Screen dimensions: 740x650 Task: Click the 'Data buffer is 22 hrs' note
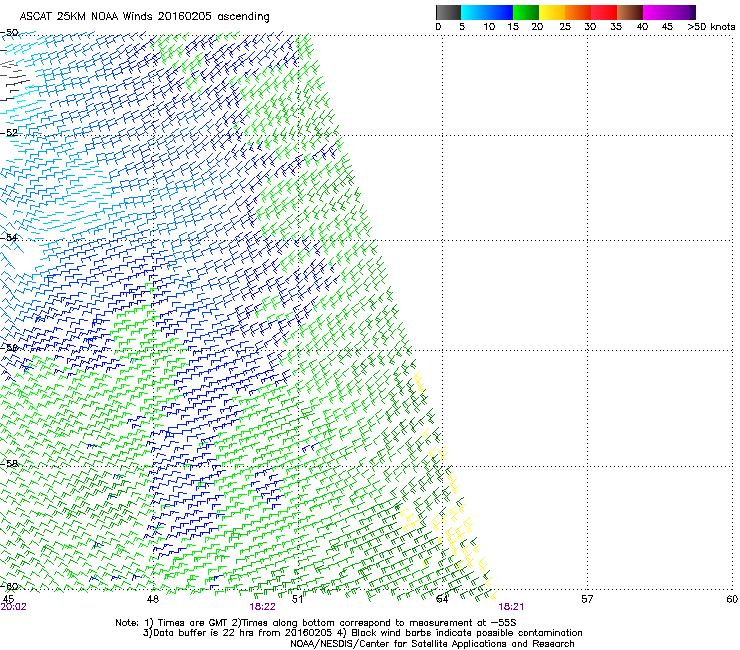click(x=362, y=633)
